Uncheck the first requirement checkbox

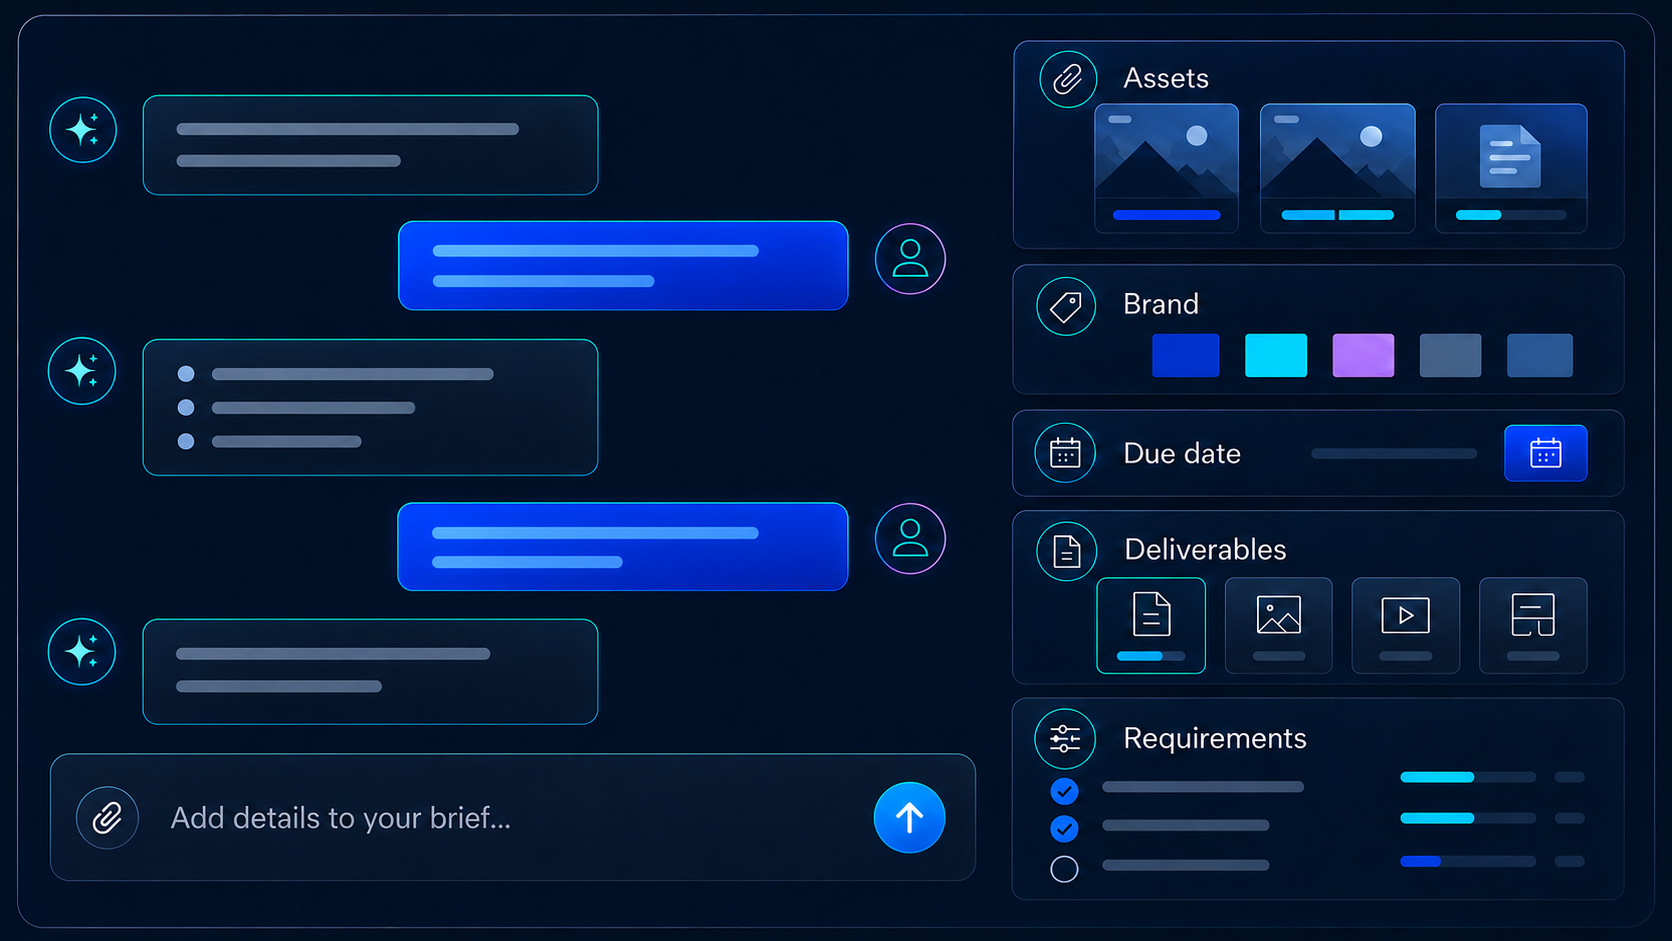[x=1065, y=792]
